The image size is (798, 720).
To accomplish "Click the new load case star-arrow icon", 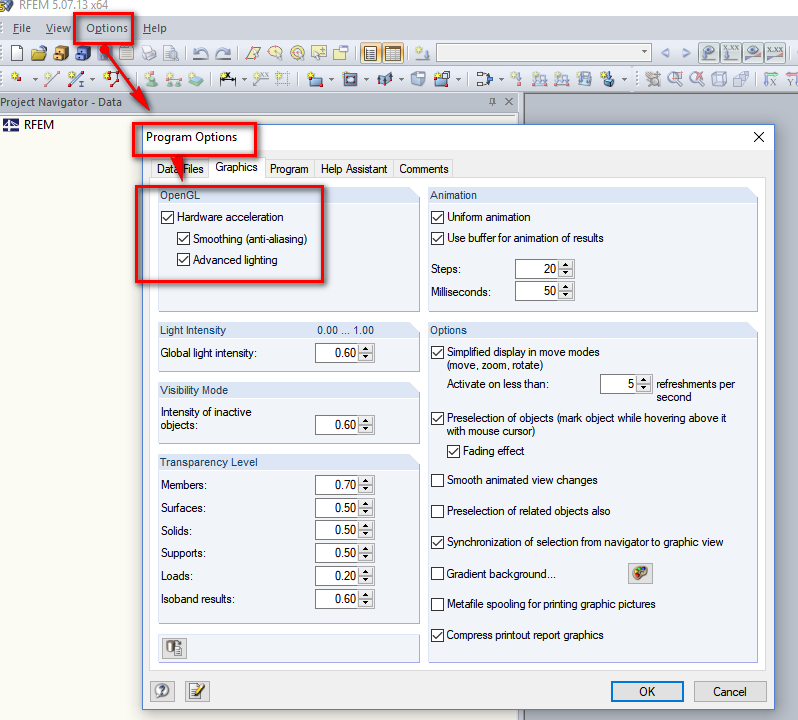I will point(422,53).
